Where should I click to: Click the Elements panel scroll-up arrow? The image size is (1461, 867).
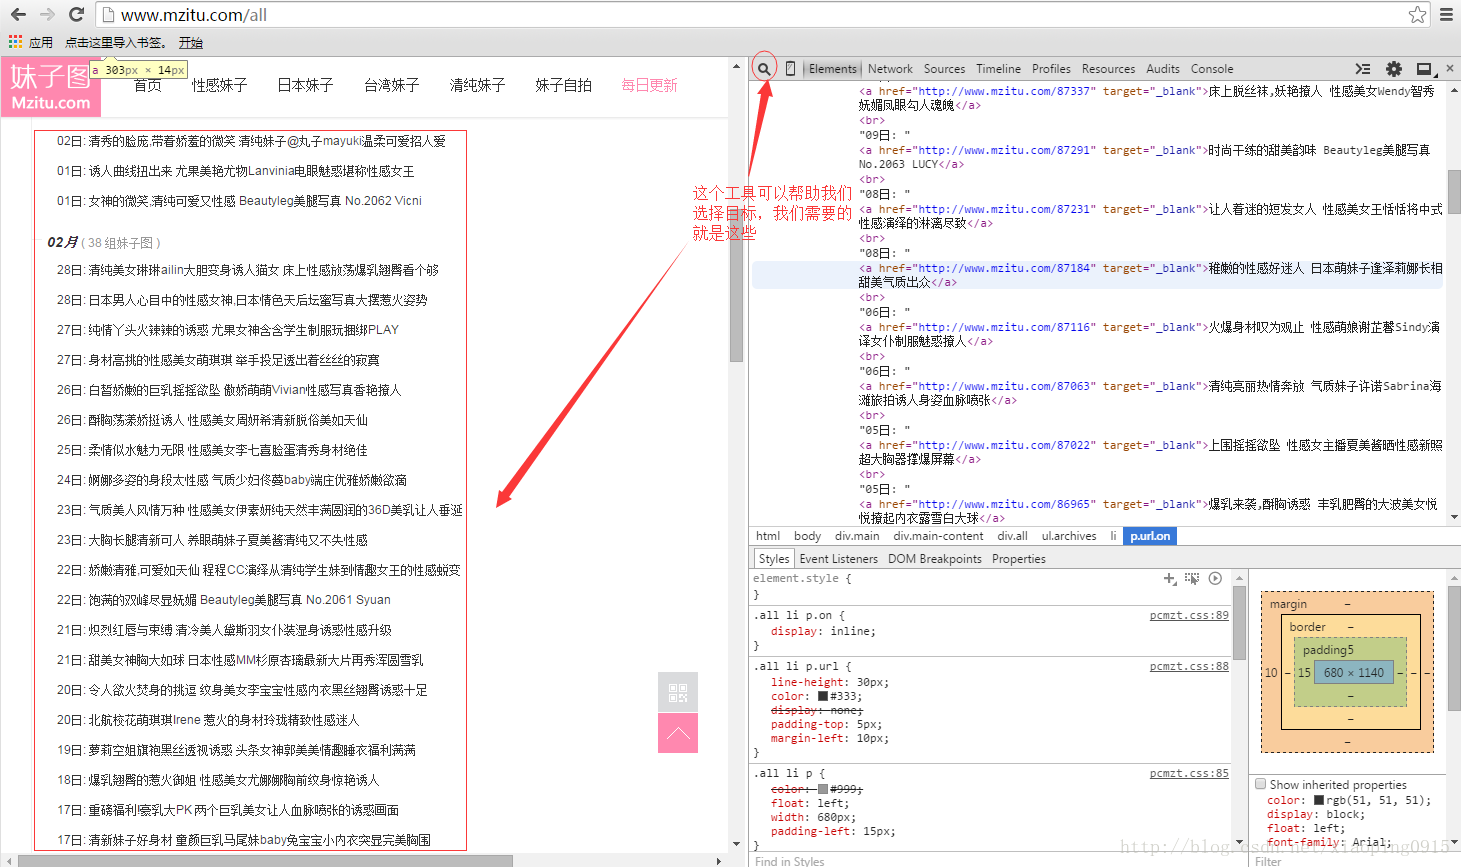[1454, 90]
